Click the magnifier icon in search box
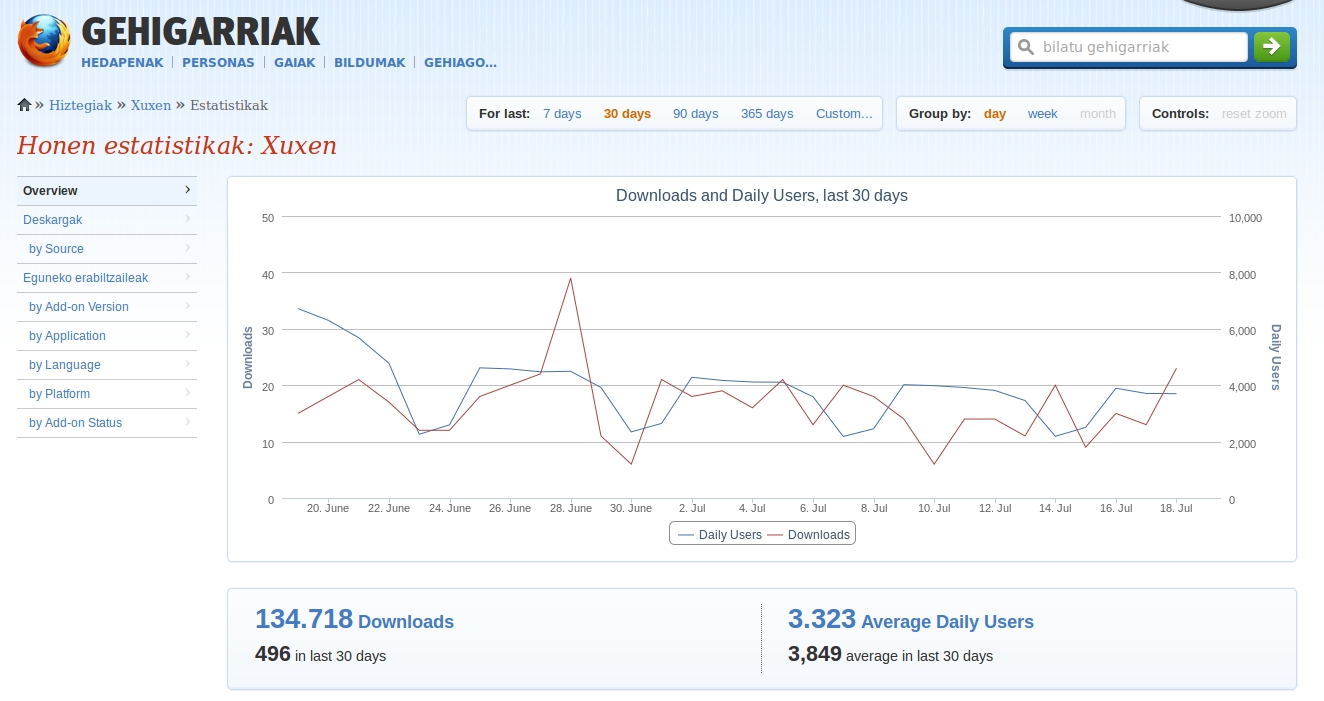Viewport: 1324px width, 701px height. coord(1025,47)
